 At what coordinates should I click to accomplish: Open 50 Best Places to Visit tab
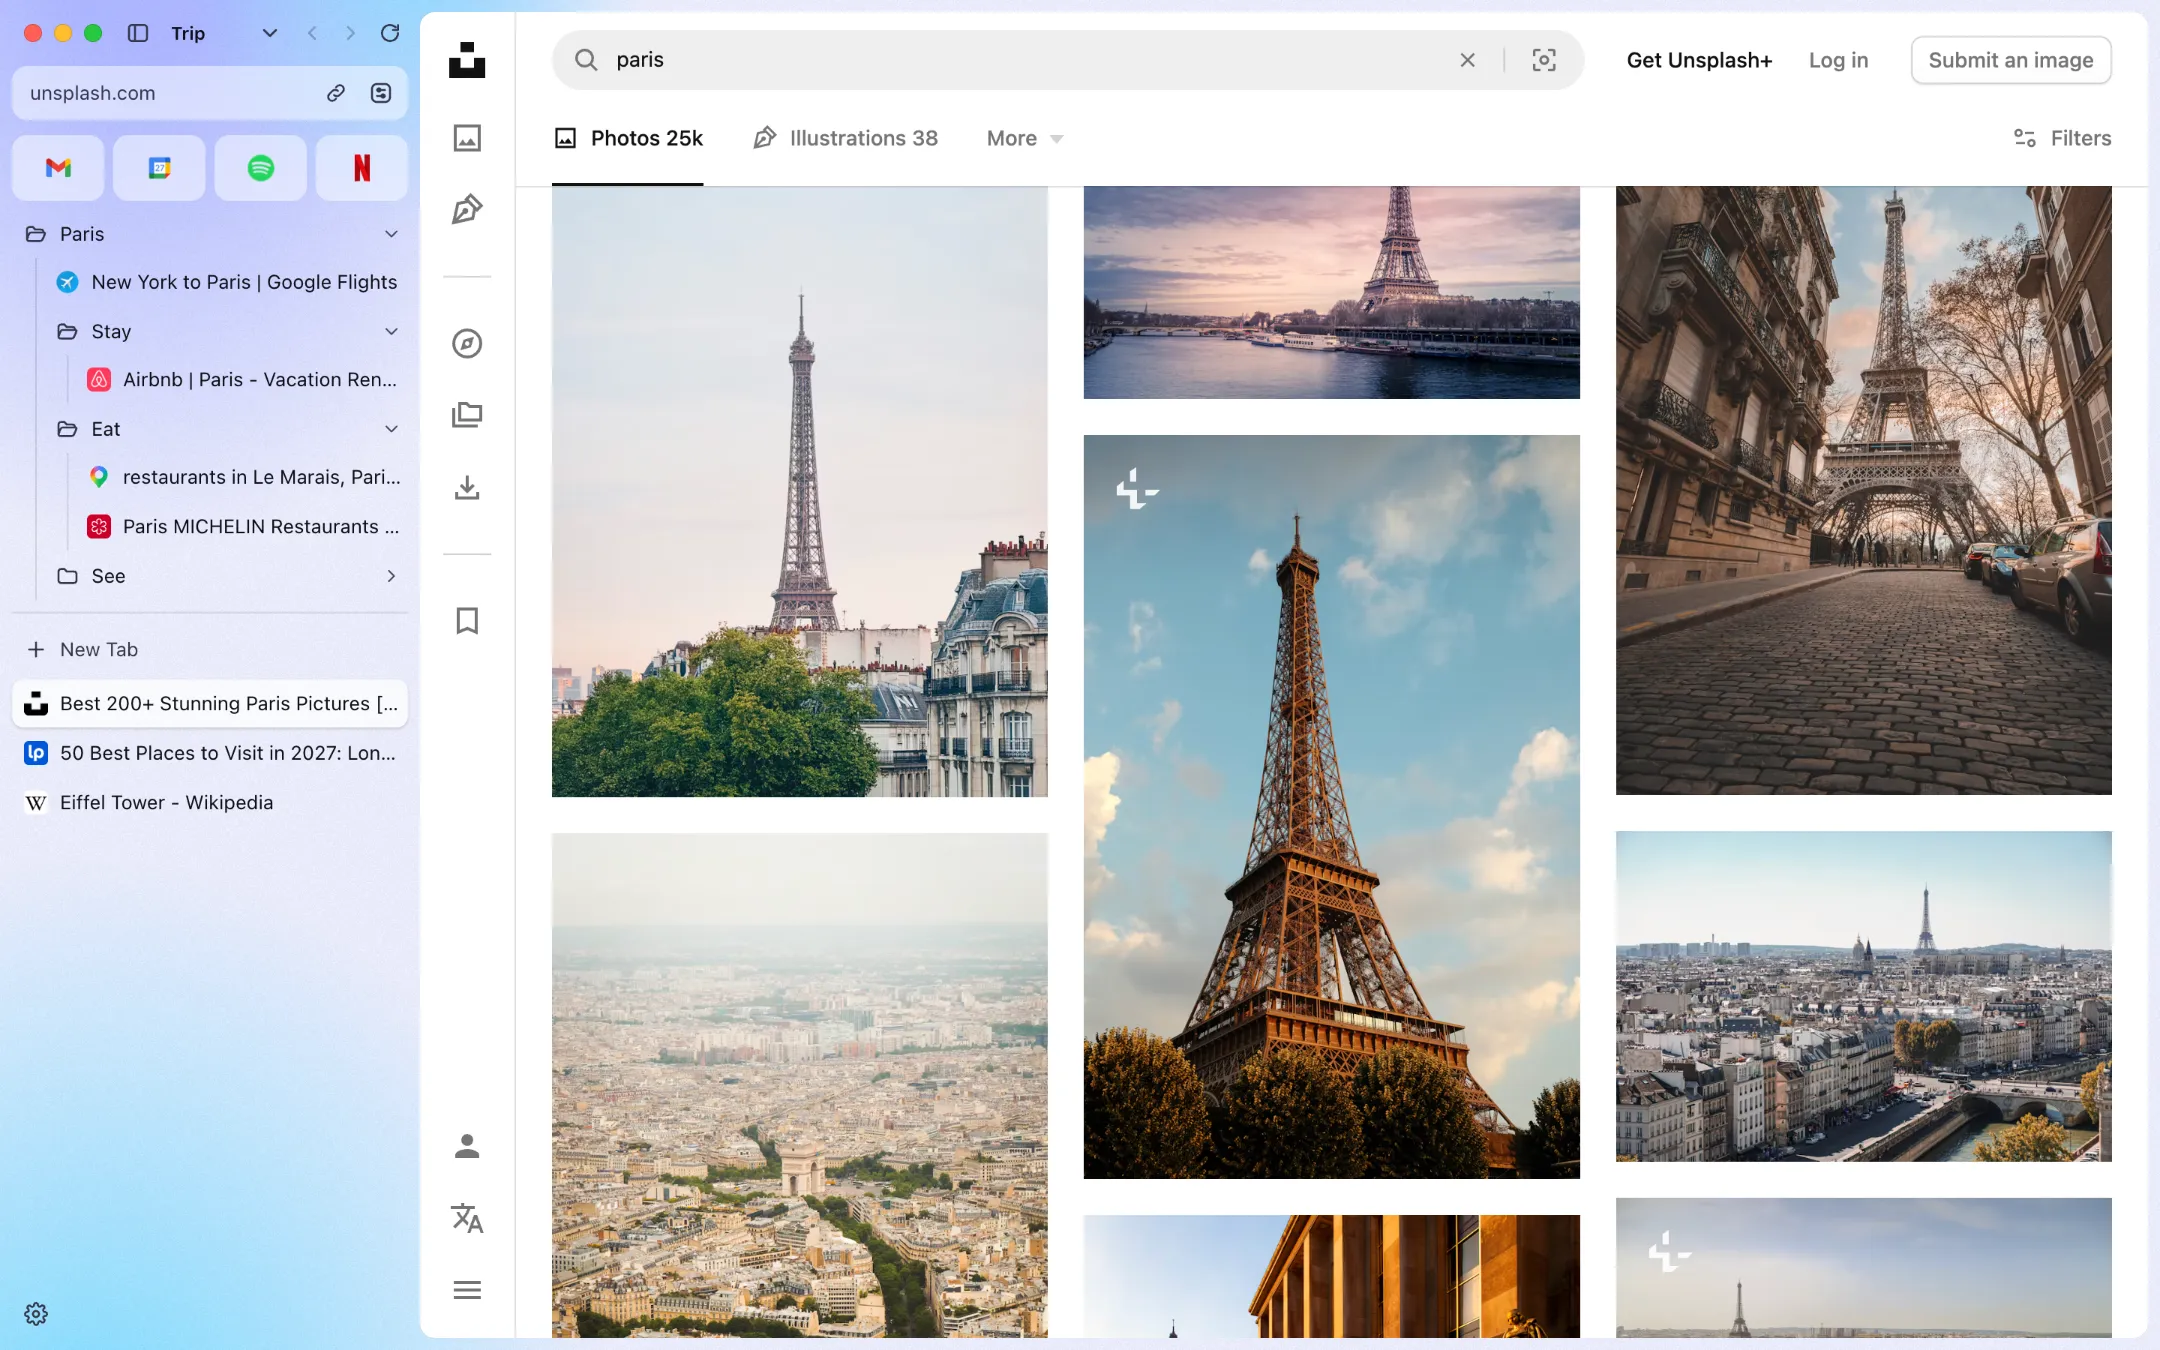pos(210,753)
